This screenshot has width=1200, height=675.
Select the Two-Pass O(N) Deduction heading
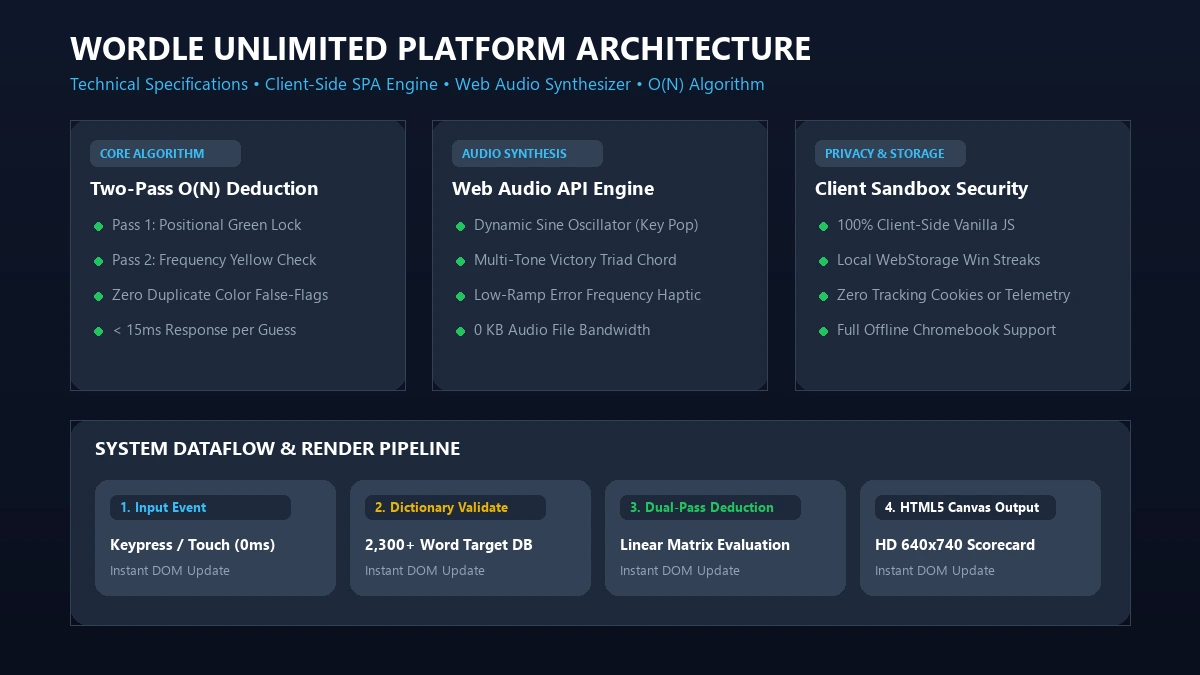(x=204, y=189)
